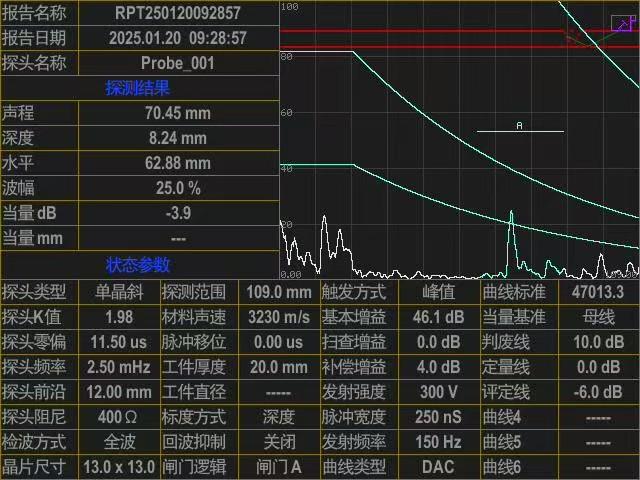Screen dimensions: 640x480
Task: Switch 闸门逻辑 value 闸门A
Action: 278,467
